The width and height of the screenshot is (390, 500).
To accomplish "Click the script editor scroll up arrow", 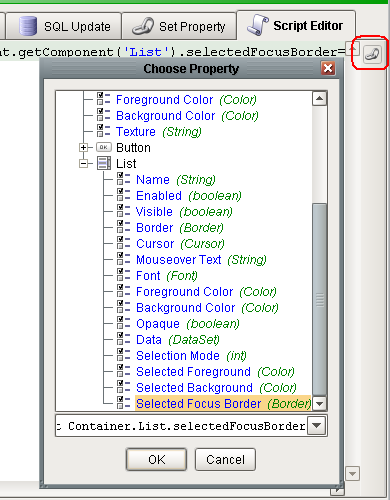I will pyautogui.click(x=352, y=49).
